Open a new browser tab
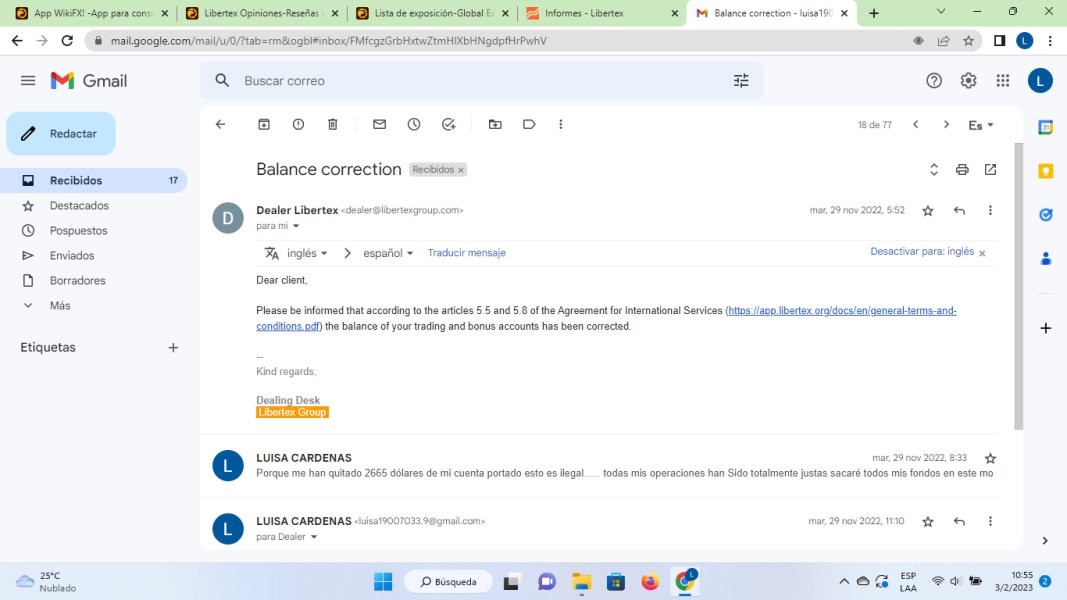Screen dimensions: 1067x600 click(x=874, y=13)
